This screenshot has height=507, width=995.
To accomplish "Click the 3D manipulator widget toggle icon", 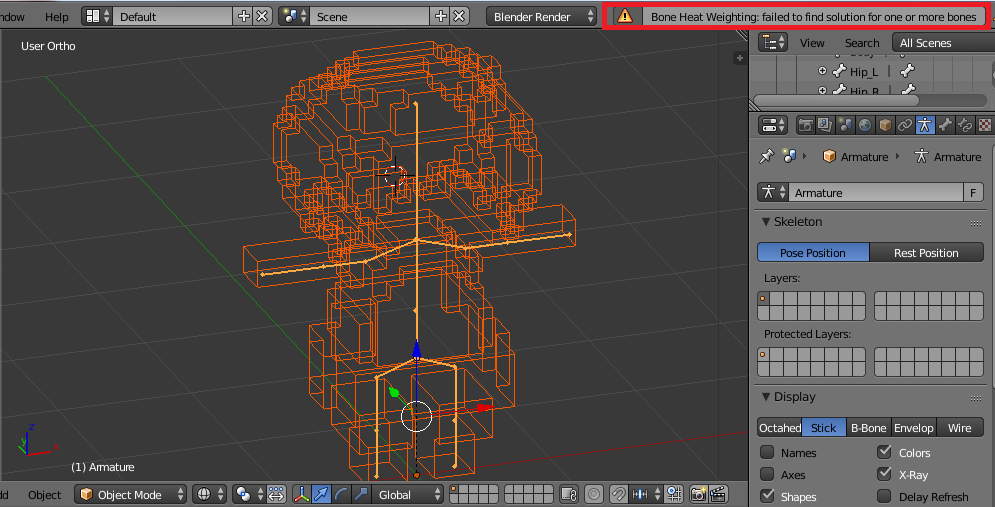I will pos(302,494).
